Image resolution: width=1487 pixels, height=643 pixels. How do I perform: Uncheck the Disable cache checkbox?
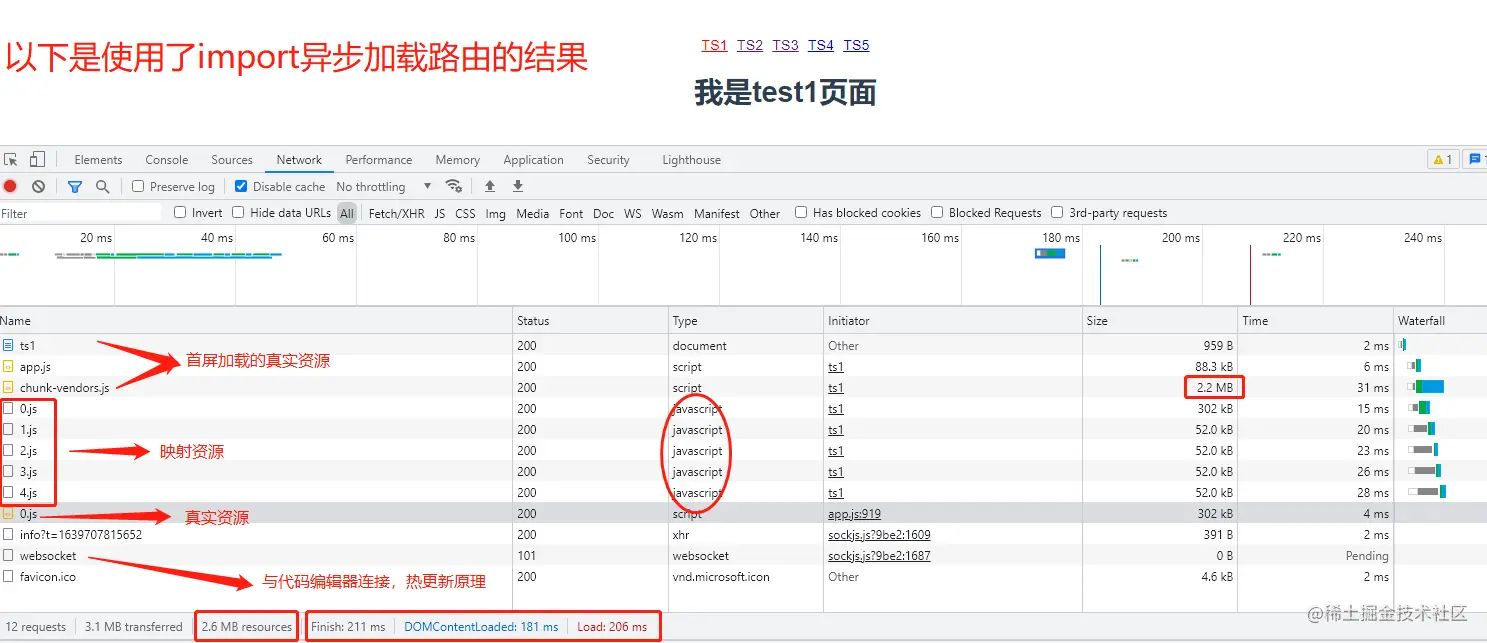coord(241,186)
